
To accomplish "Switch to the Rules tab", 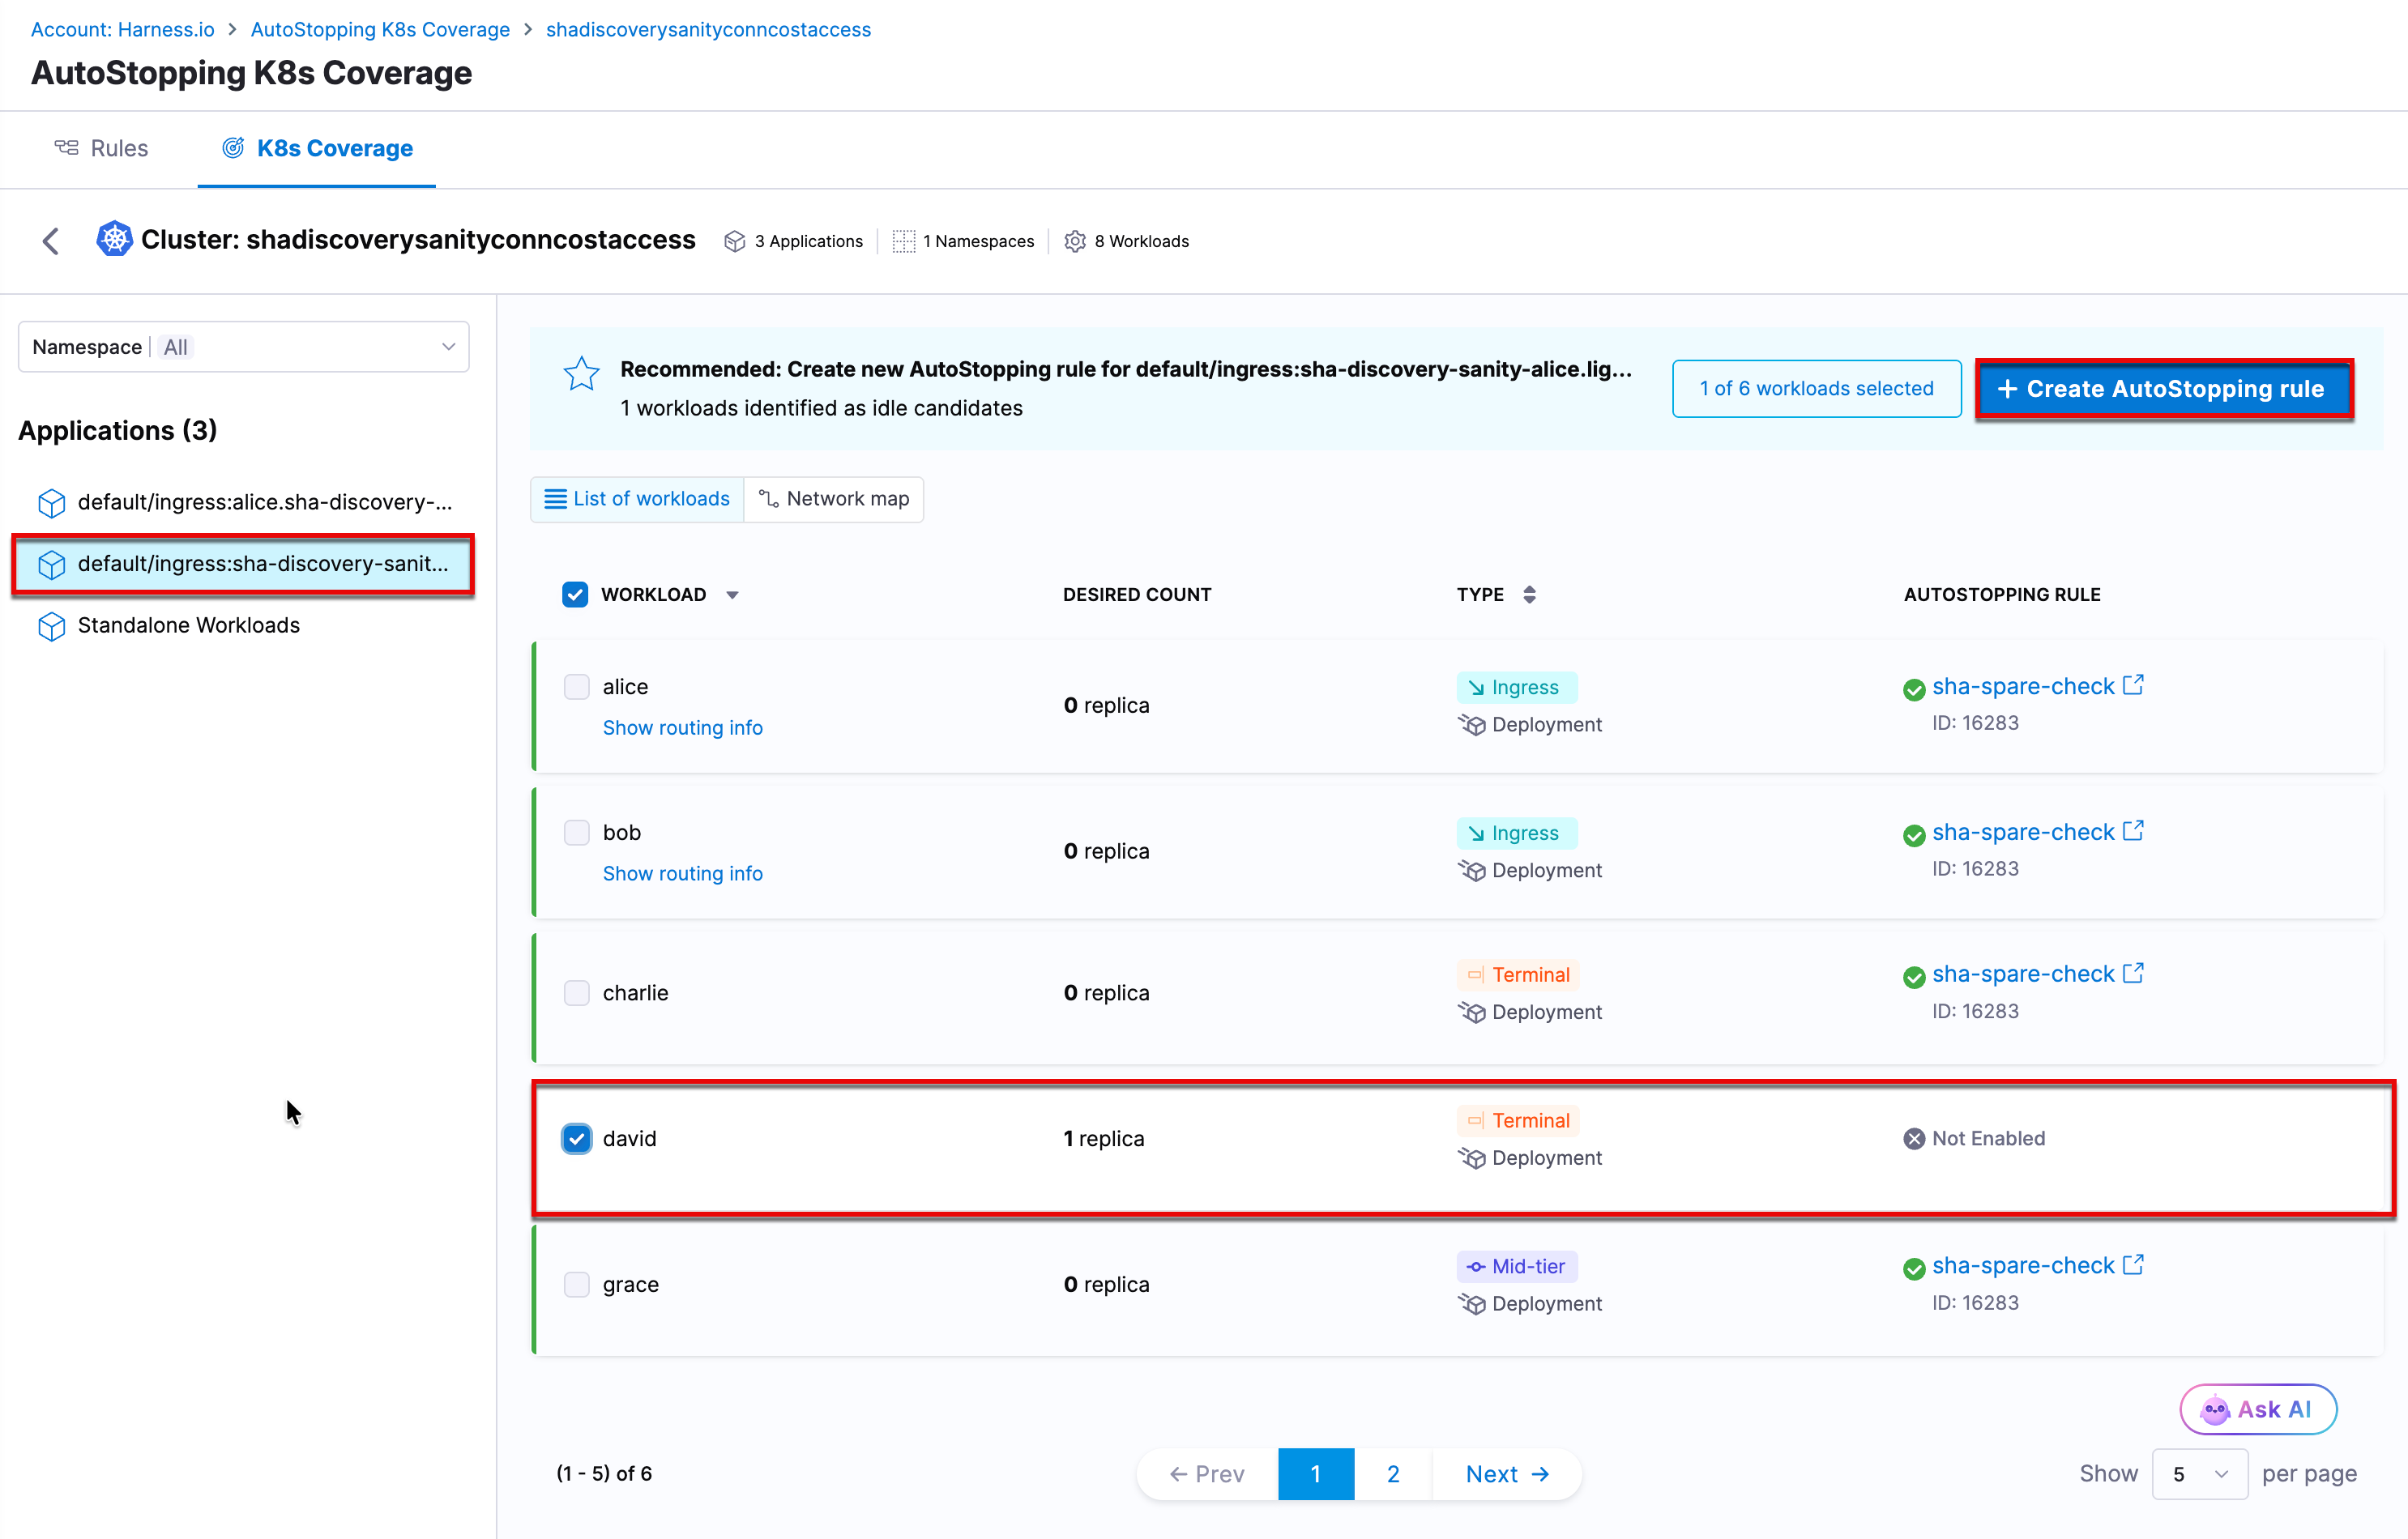I will click(101, 148).
